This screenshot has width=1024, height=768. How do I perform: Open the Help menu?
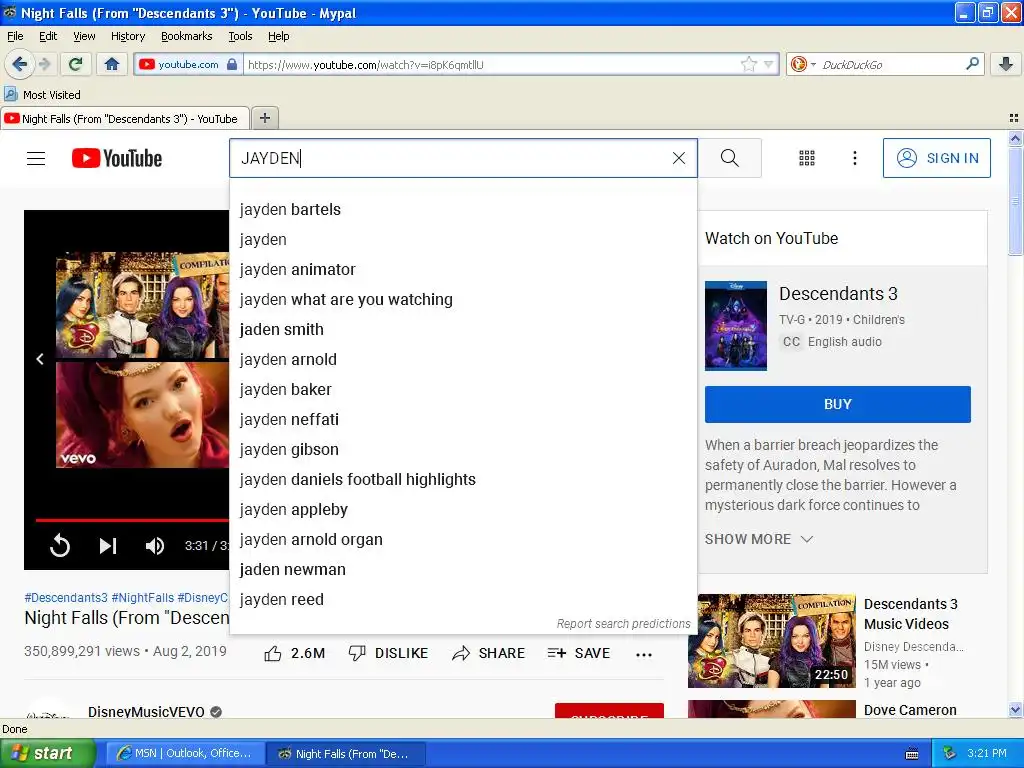pos(278,36)
